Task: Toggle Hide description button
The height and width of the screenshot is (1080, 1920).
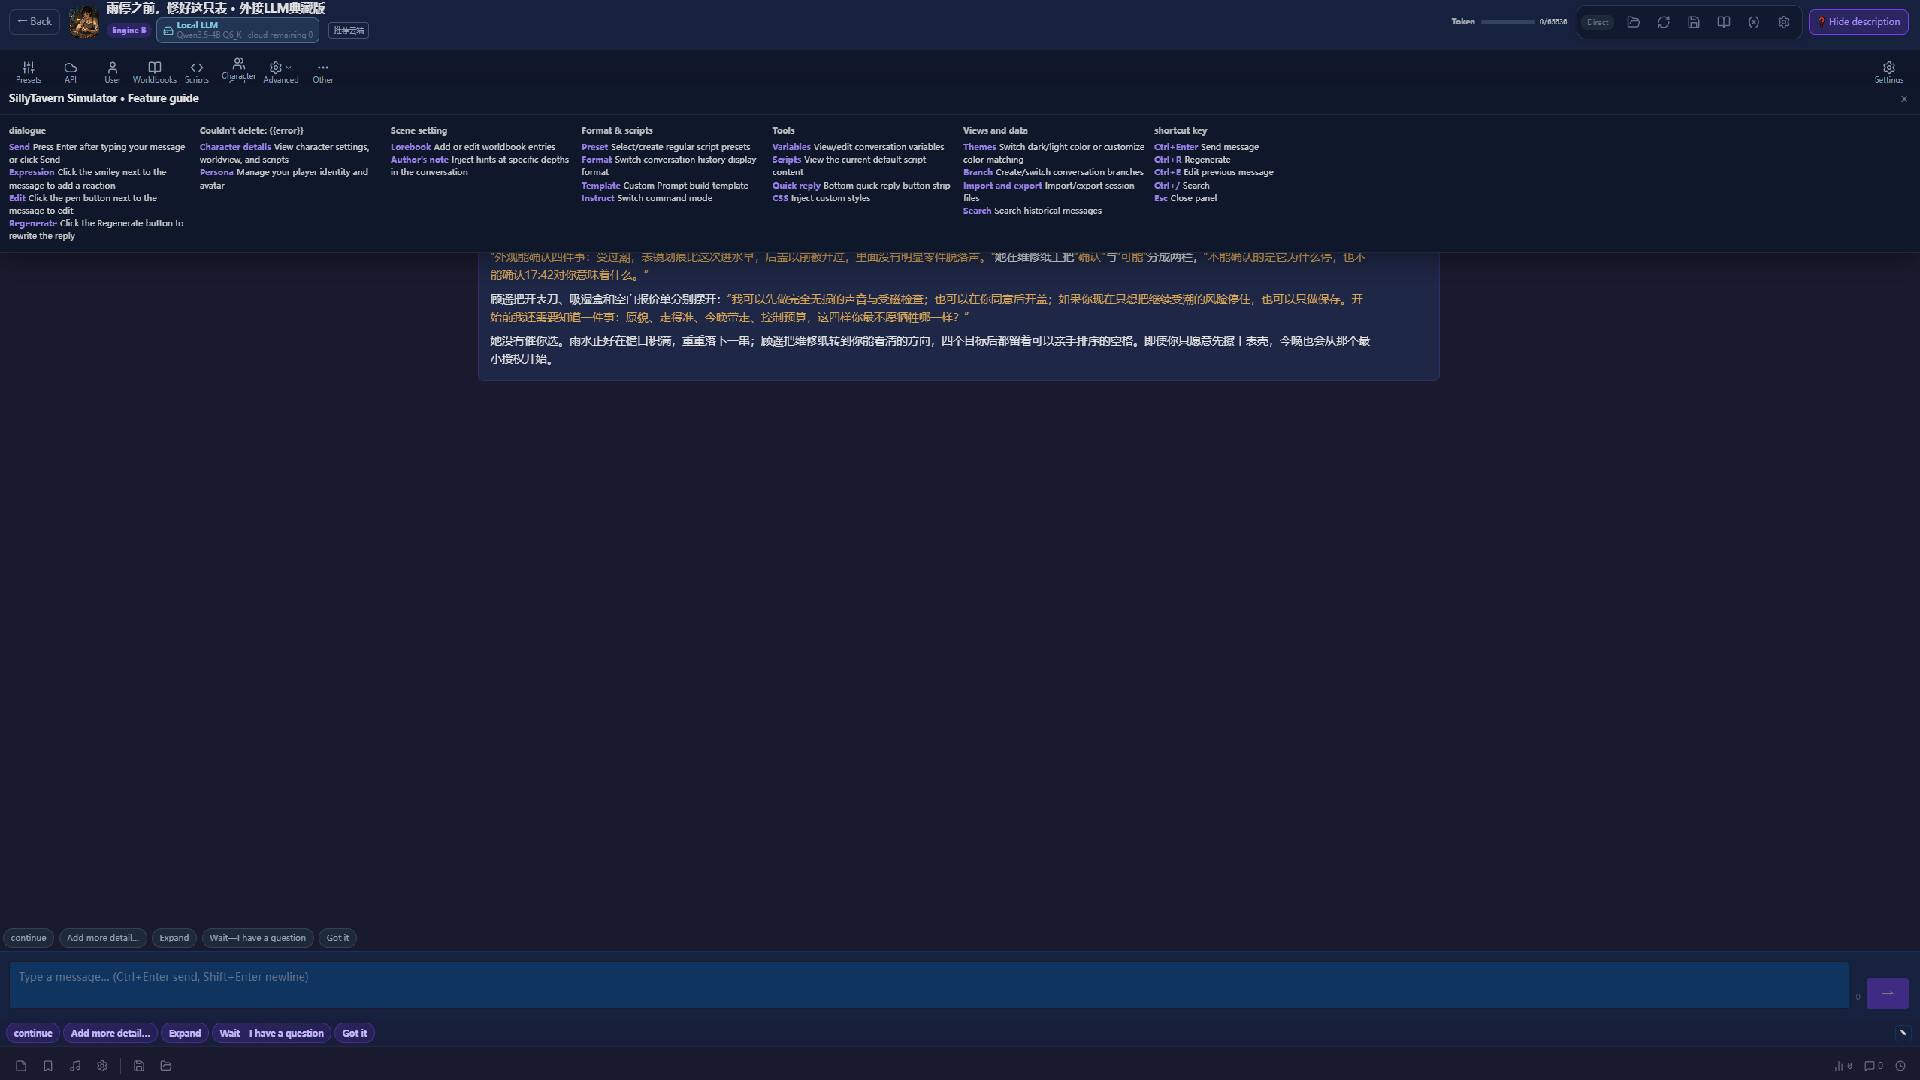Action: pos(1858,22)
